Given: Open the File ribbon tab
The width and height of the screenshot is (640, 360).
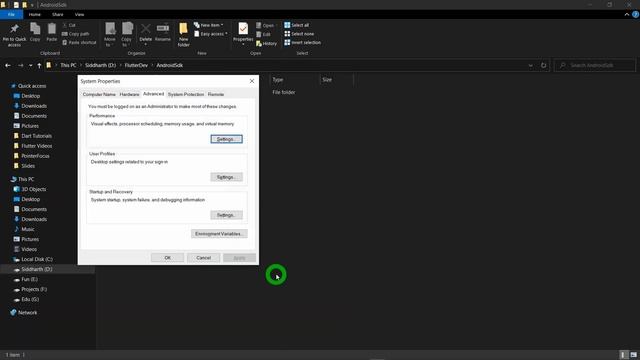Looking at the screenshot, I should click(x=11, y=14).
